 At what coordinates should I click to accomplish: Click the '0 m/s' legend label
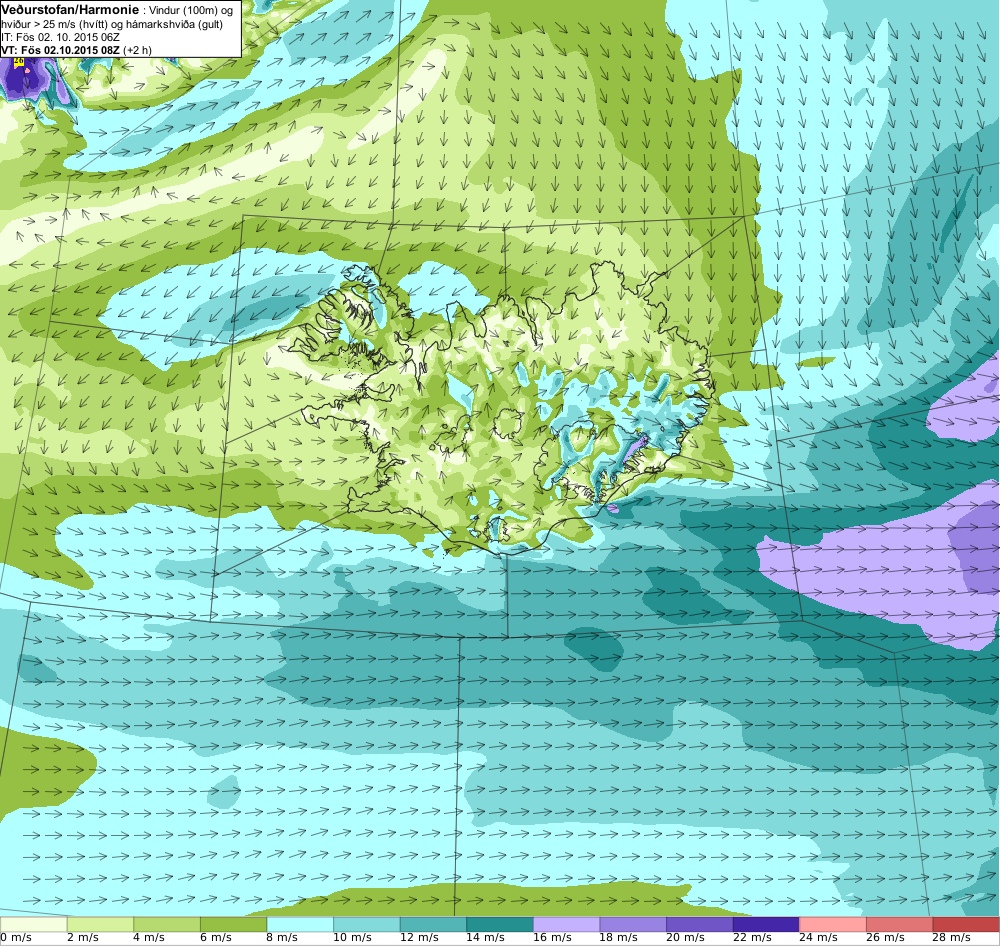tap(16, 938)
